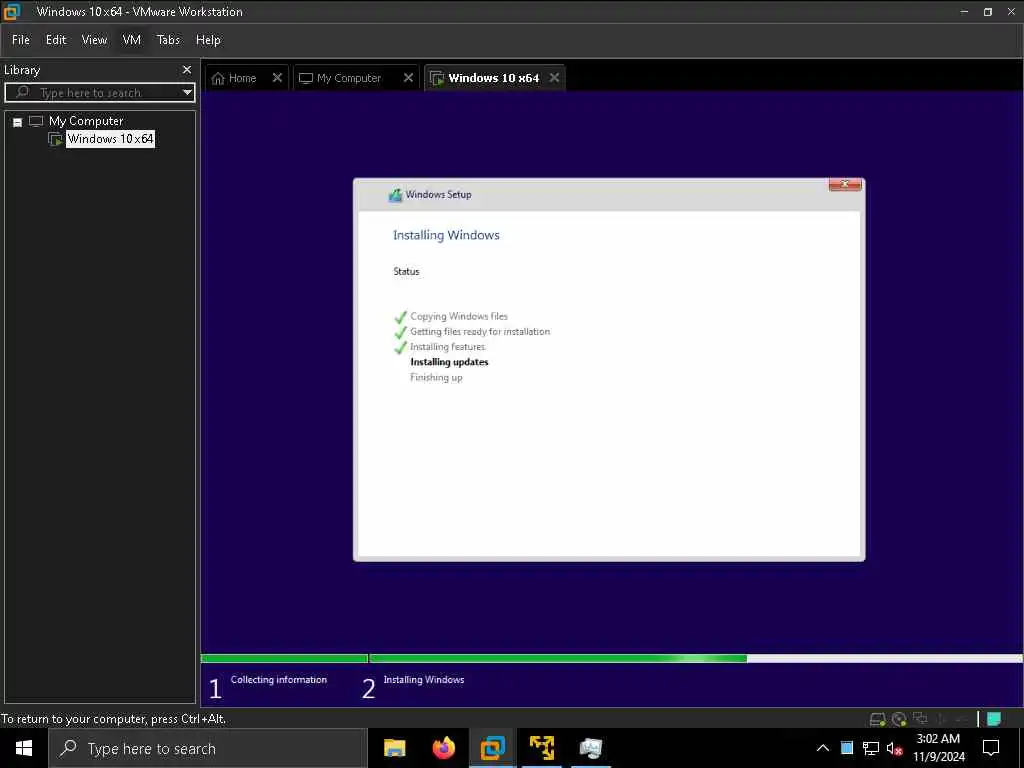Open the clock showing 3:02 AM
Viewport: 1024px width, 768px height.
[x=939, y=748]
